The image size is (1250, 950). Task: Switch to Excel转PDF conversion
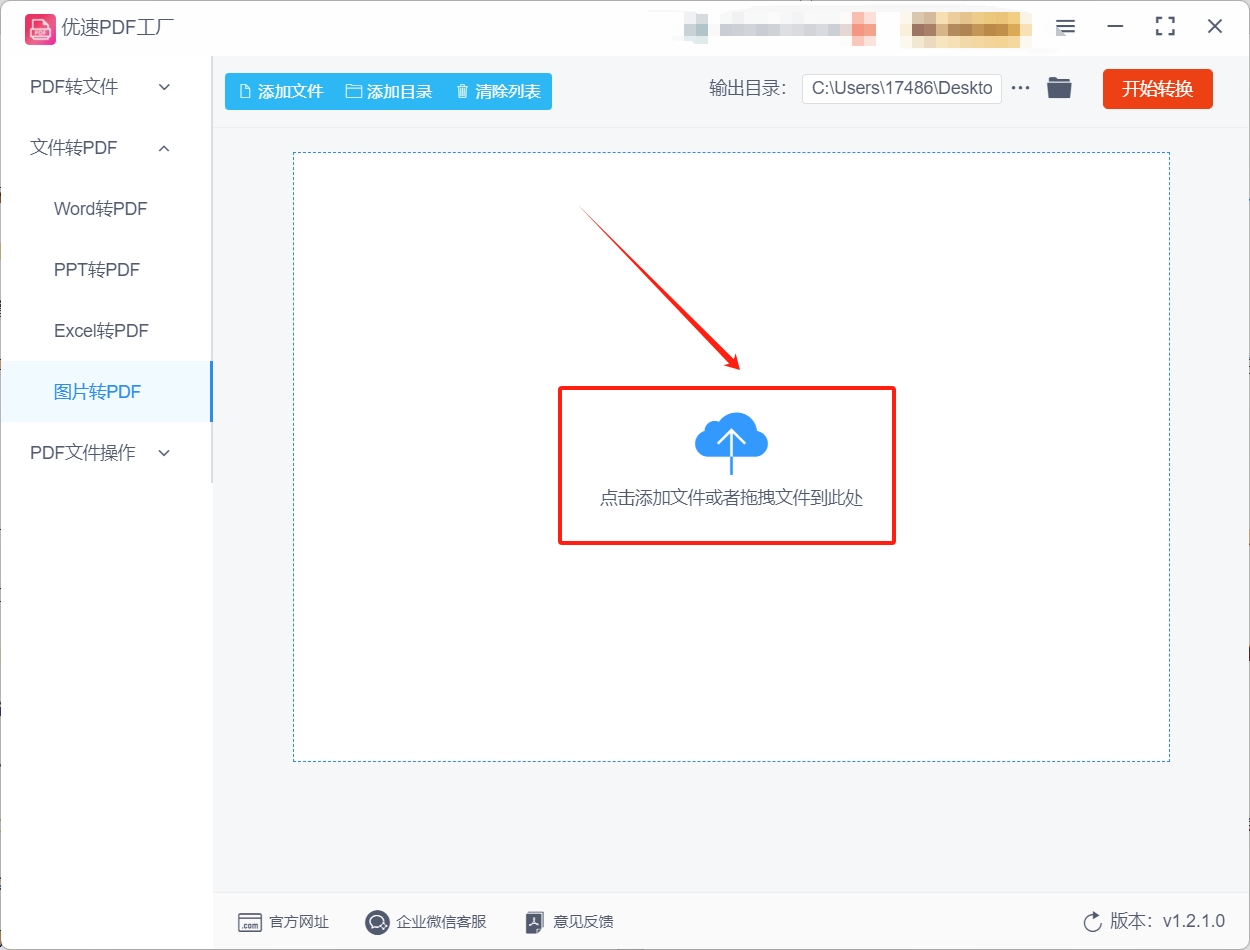click(100, 330)
